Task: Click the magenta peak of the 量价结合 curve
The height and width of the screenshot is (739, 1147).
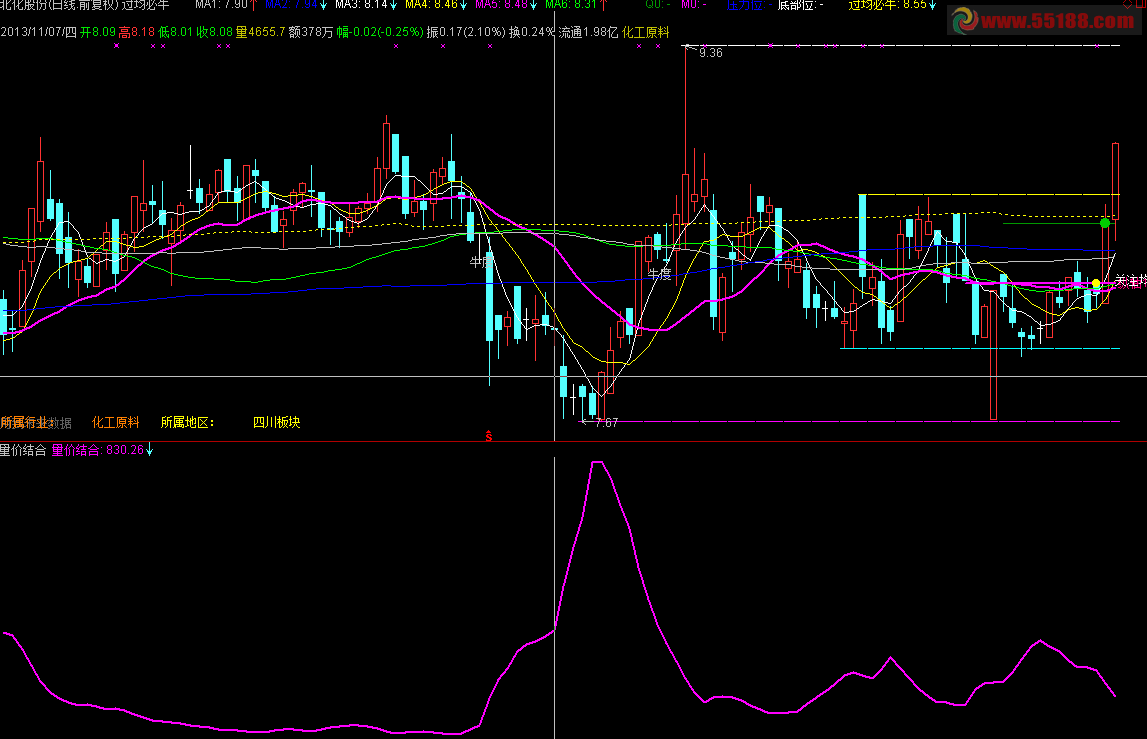Action: [597, 462]
